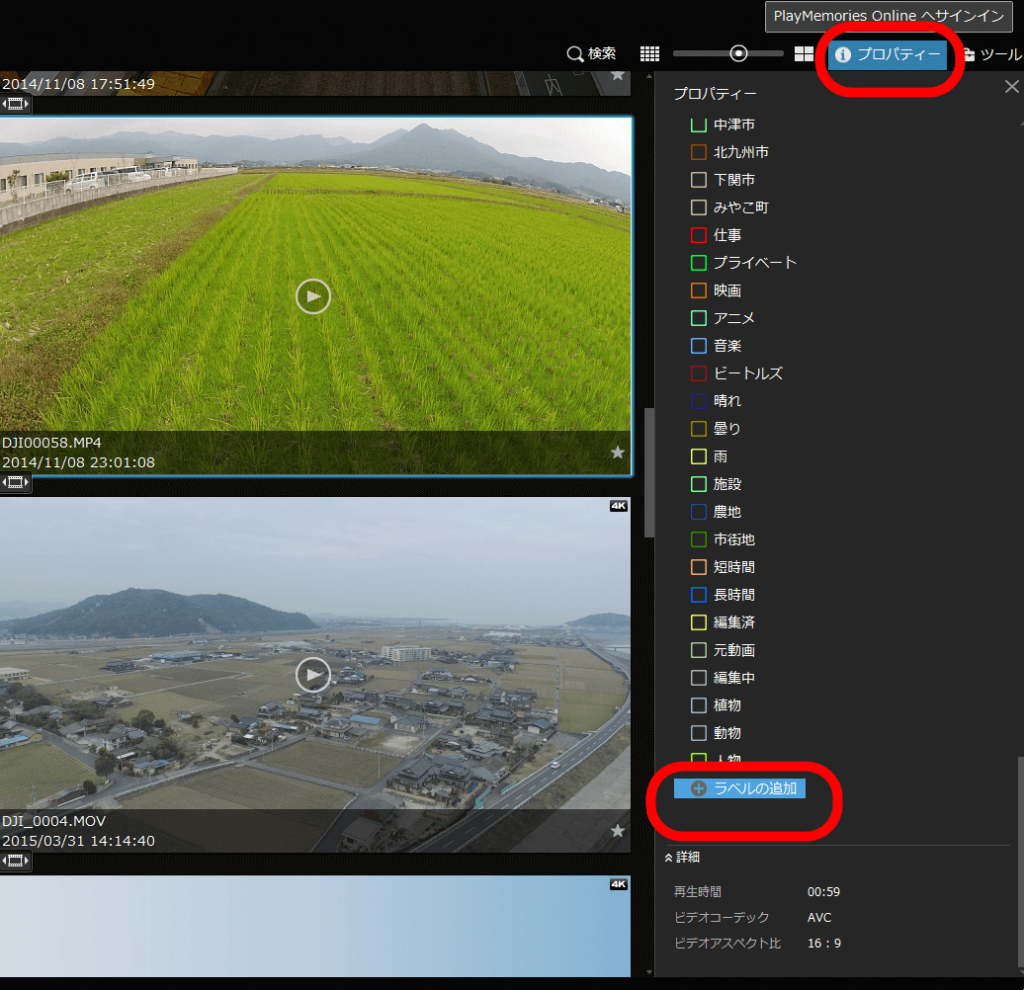Screen dimensions: 1024x990
Task: Check the 映画 label
Action: tap(698, 291)
